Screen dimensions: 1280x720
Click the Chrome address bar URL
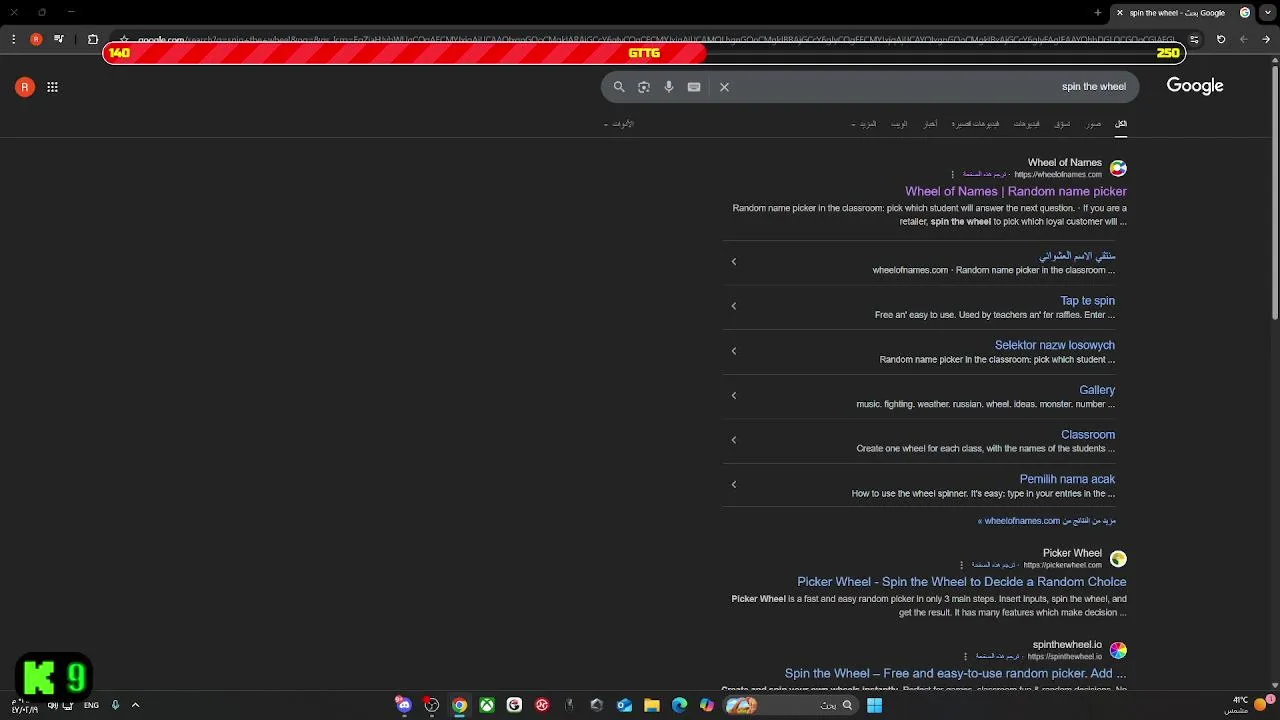point(655,40)
